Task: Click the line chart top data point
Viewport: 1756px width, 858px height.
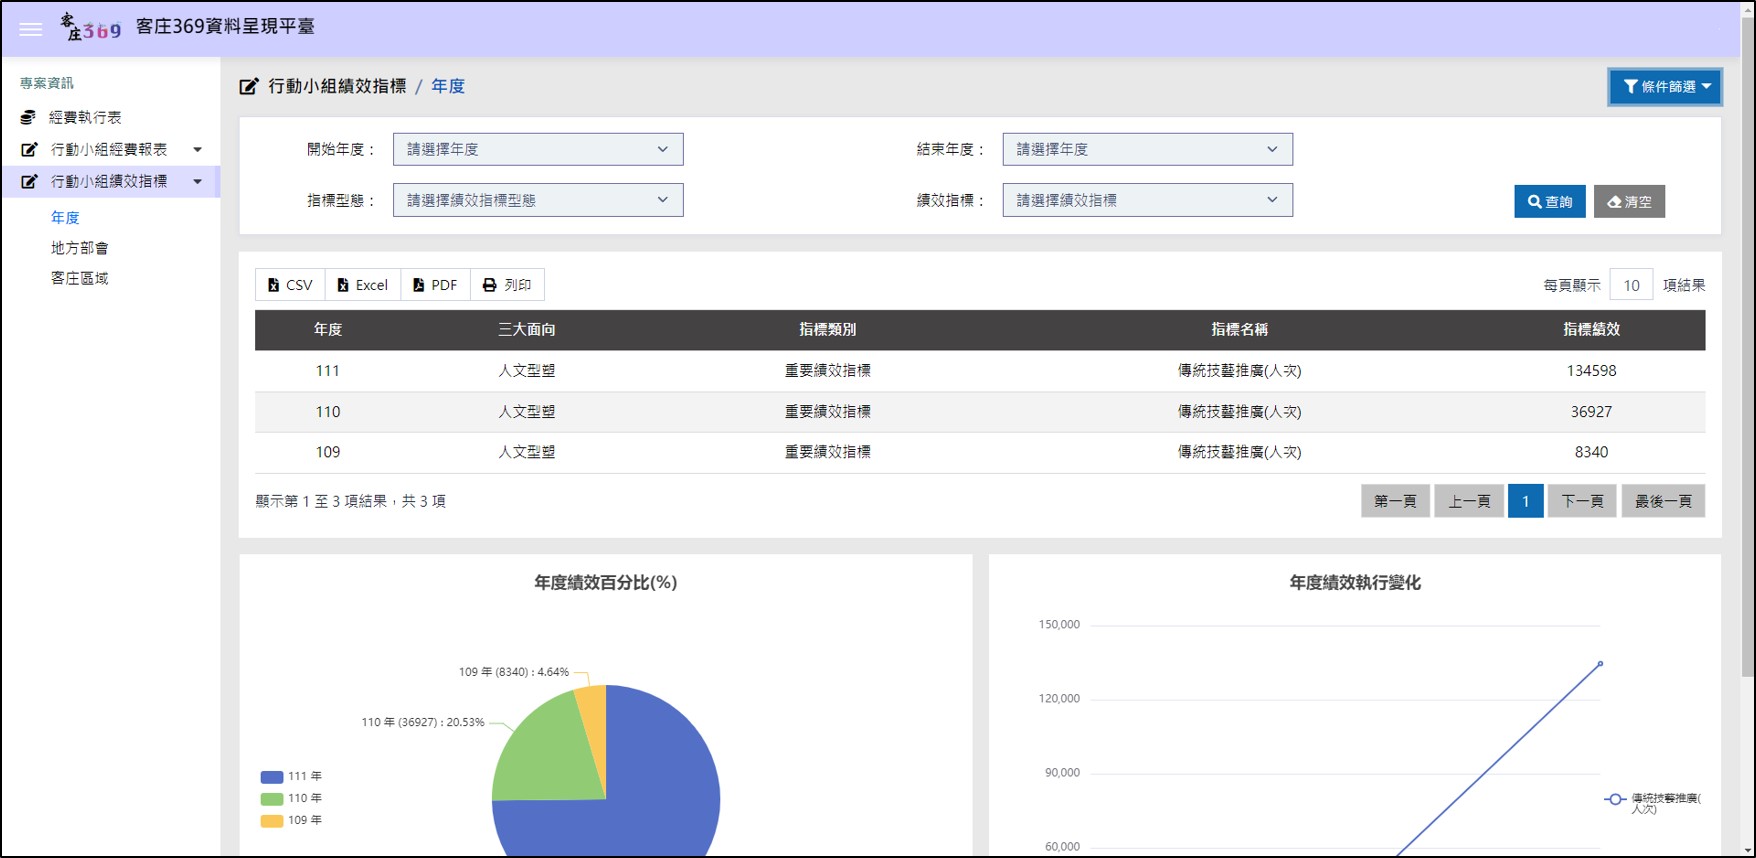Action: (1600, 664)
